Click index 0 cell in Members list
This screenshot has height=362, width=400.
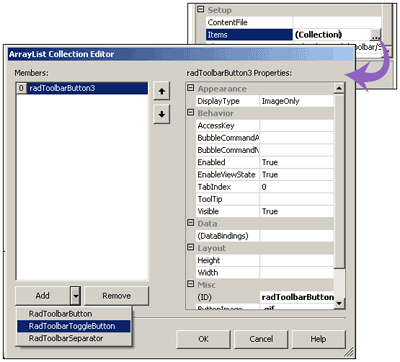click(x=21, y=88)
